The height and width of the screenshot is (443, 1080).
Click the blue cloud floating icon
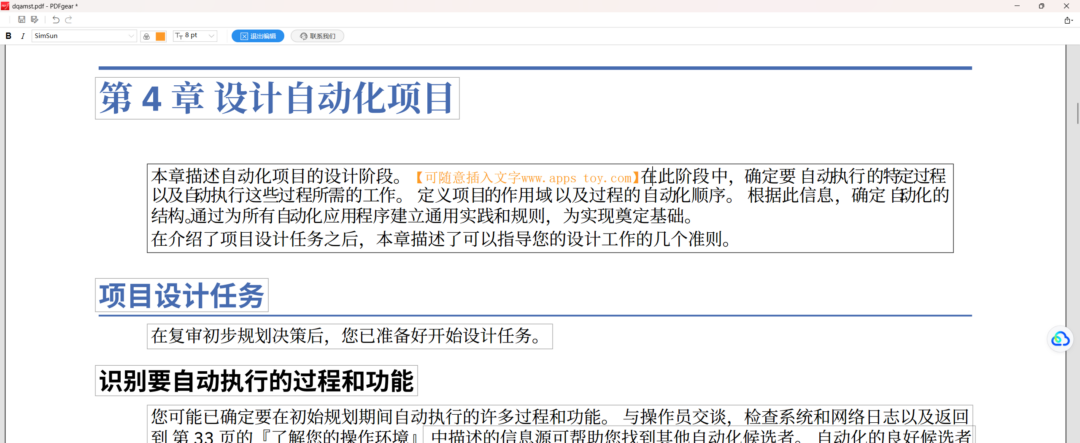pyautogui.click(x=1061, y=339)
